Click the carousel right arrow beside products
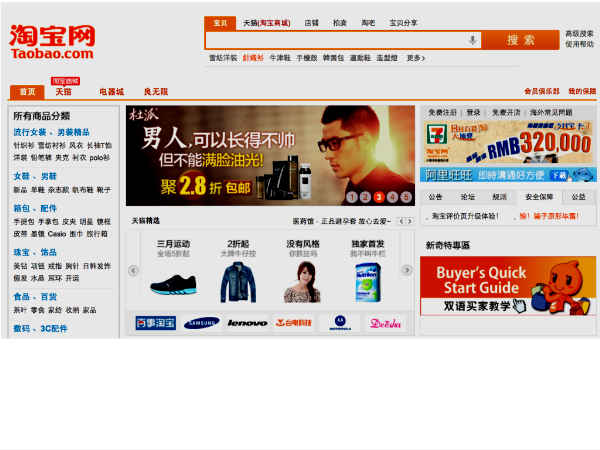This screenshot has width=600, height=450. coord(407,270)
